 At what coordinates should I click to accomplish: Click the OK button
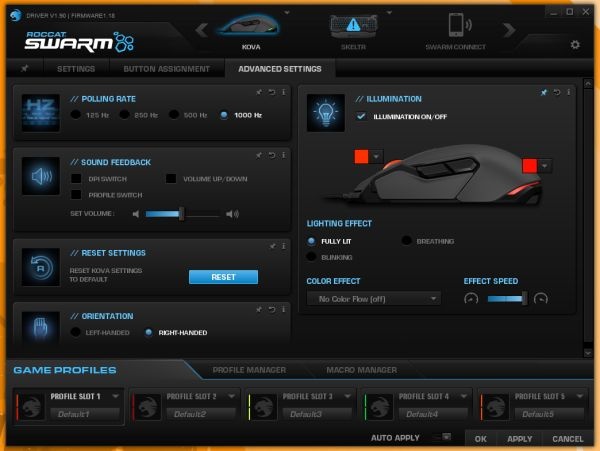tap(481, 439)
